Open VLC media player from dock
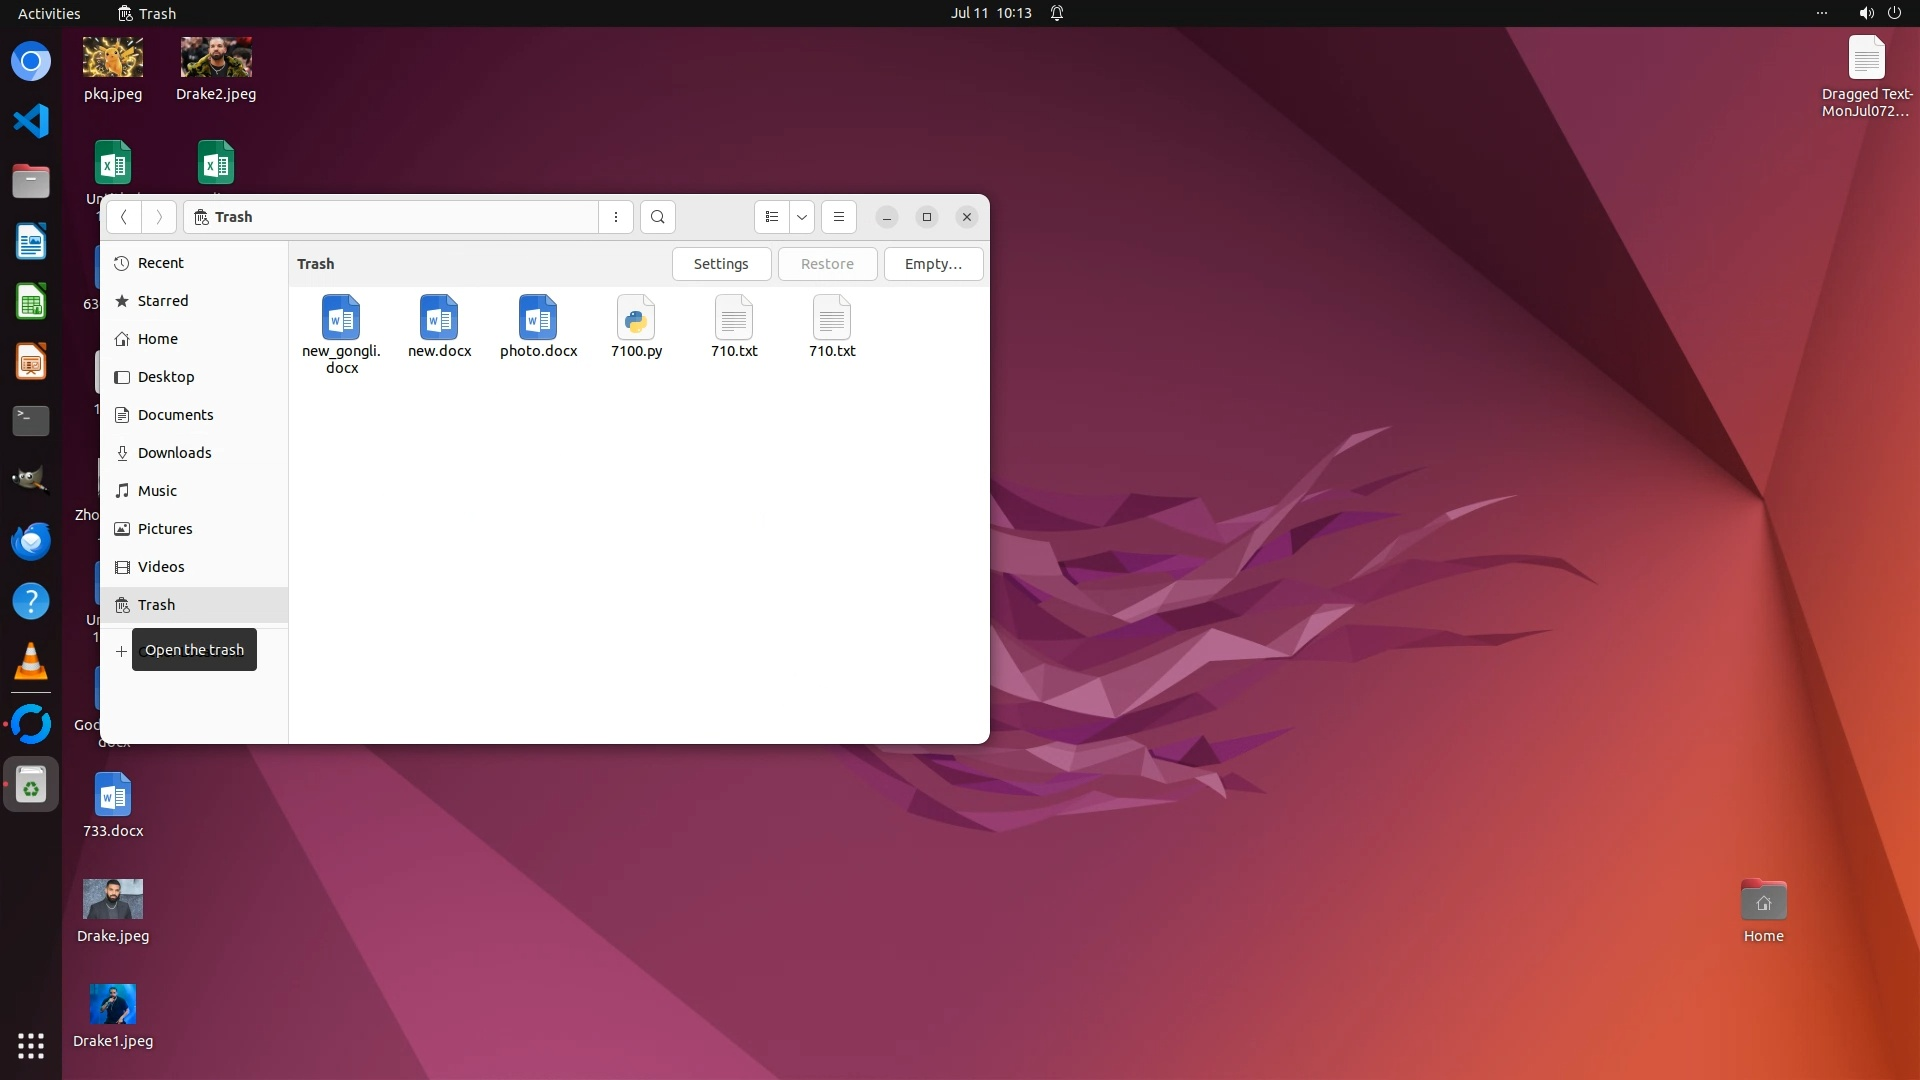This screenshot has width=1920, height=1080. [31, 661]
